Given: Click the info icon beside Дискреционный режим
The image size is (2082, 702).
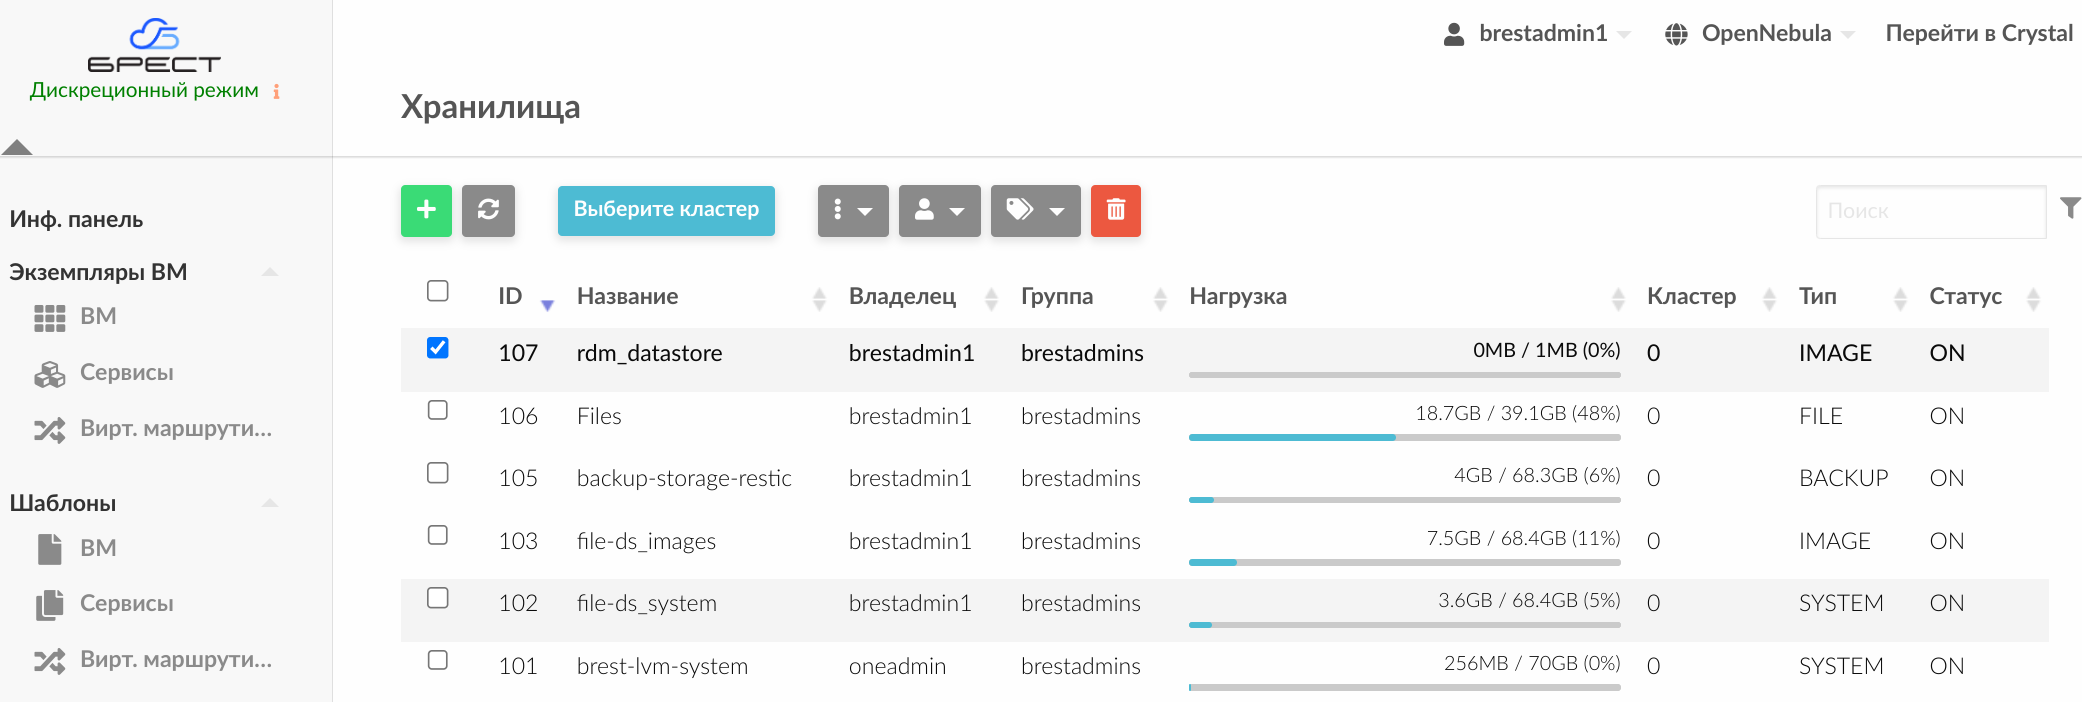Looking at the screenshot, I should pyautogui.click(x=276, y=92).
